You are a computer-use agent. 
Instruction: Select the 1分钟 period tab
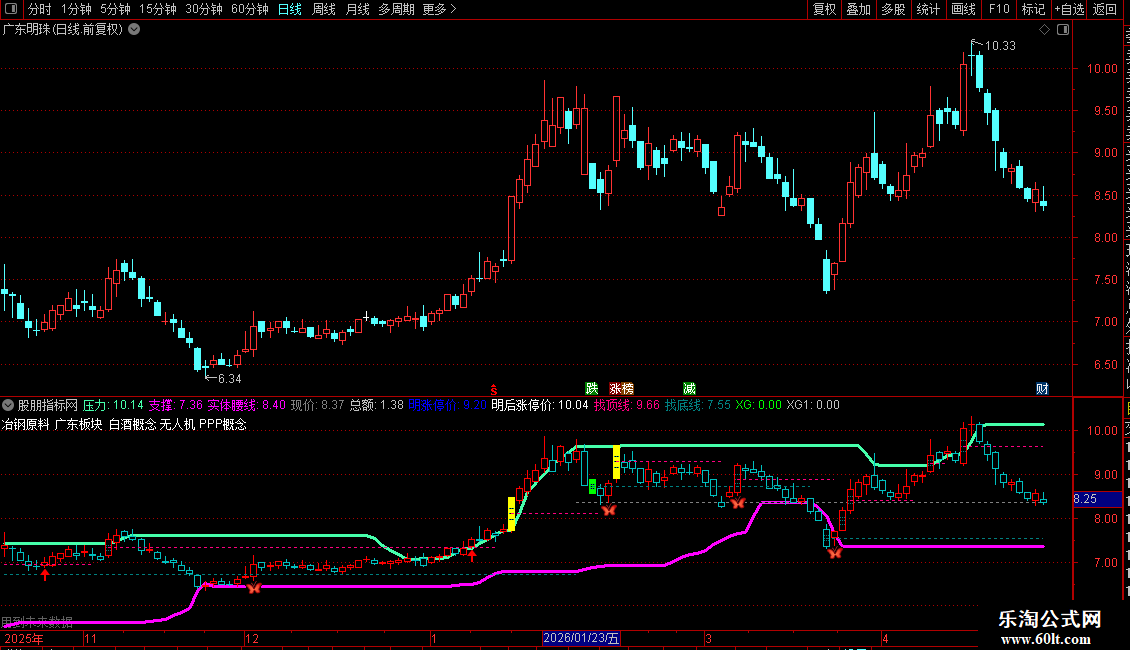[x=76, y=9]
